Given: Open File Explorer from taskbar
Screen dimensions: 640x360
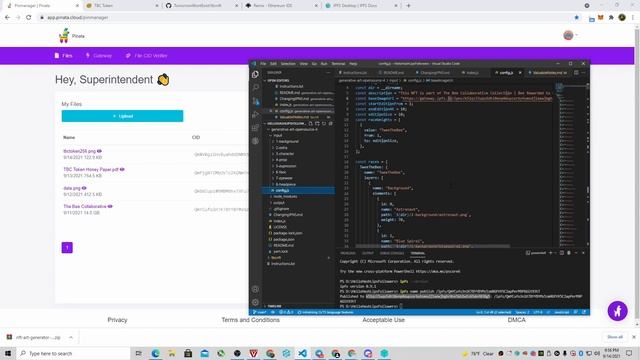Looking at the screenshot, I should tap(171, 353).
